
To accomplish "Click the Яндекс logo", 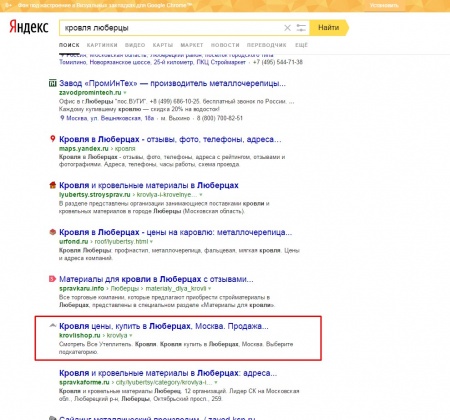I will [x=29, y=27].
